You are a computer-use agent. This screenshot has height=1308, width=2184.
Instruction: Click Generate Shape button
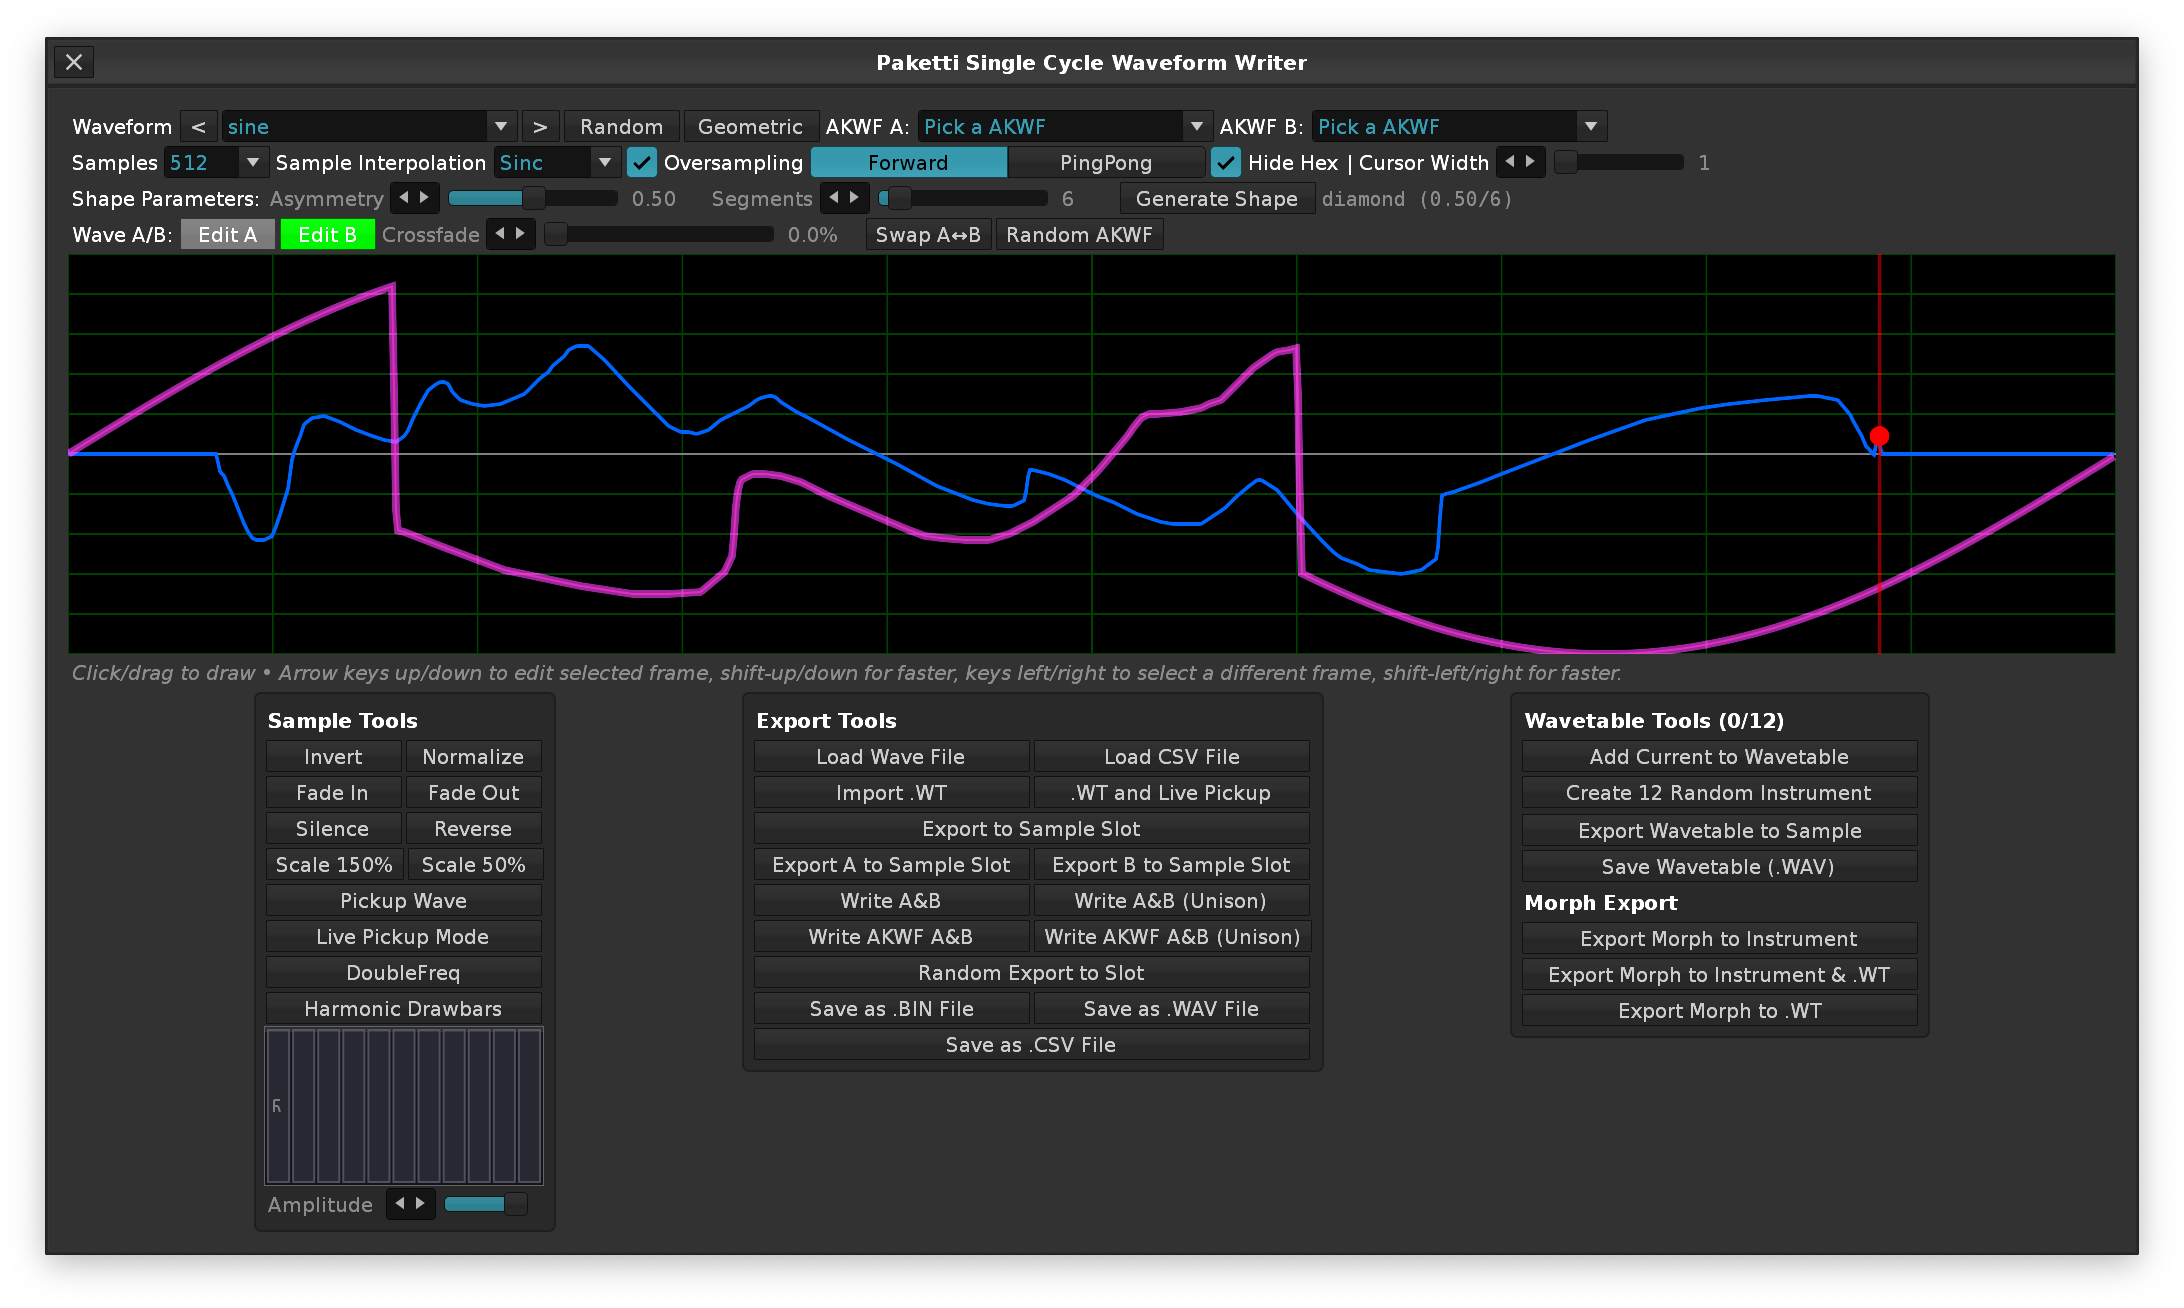tap(1216, 199)
